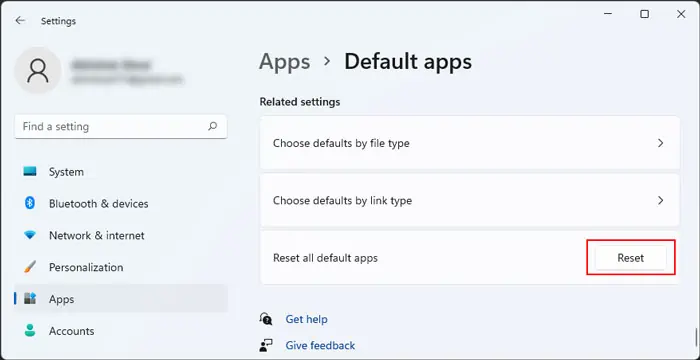Open Accounts settings
700x360 pixels.
121,331
